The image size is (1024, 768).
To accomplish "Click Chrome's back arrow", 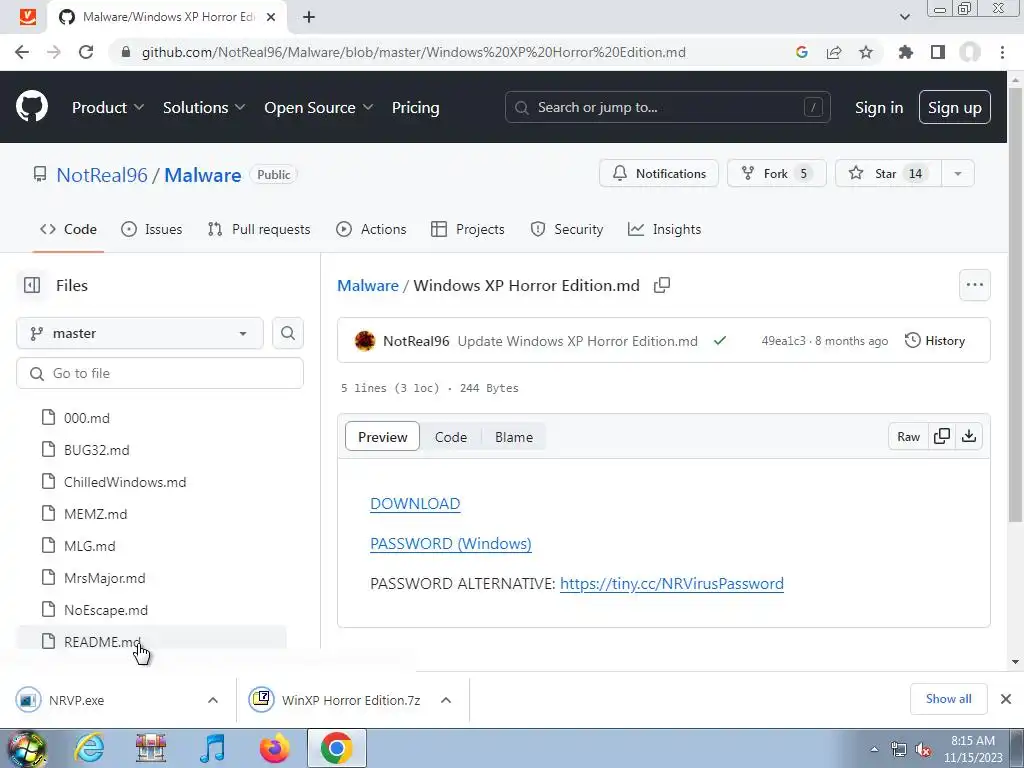I will coord(22,52).
